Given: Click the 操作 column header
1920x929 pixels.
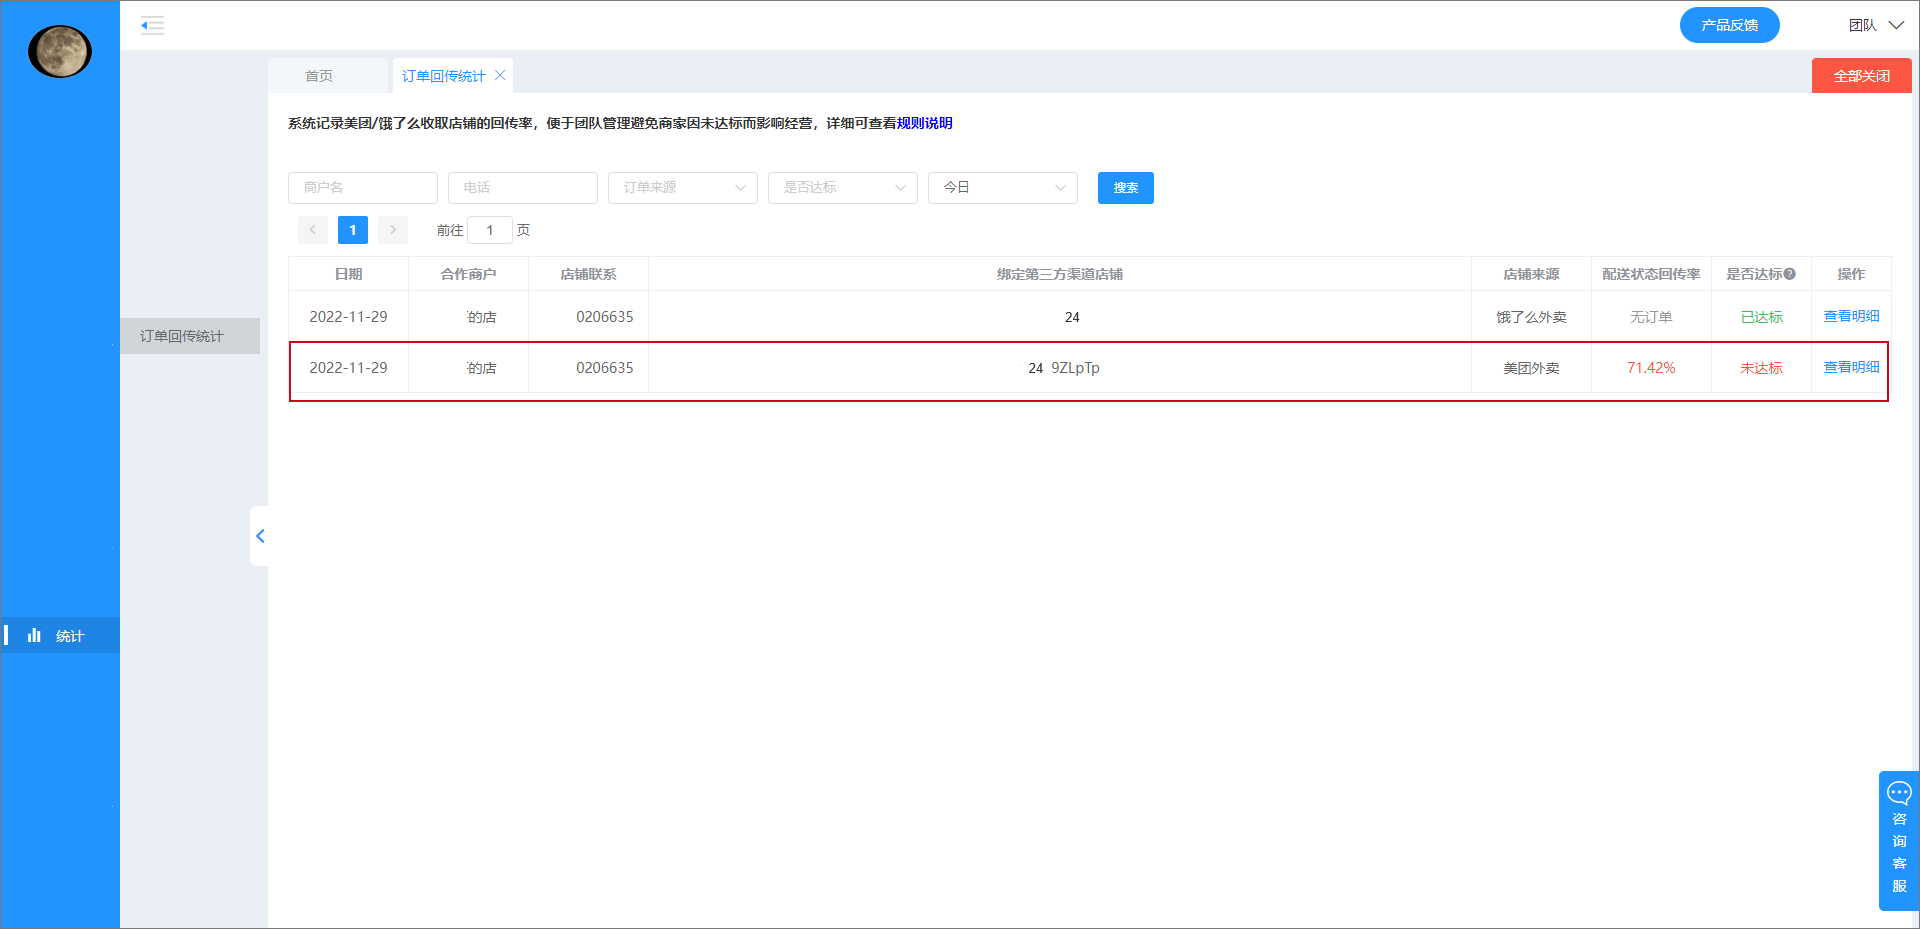Looking at the screenshot, I should [x=1851, y=274].
